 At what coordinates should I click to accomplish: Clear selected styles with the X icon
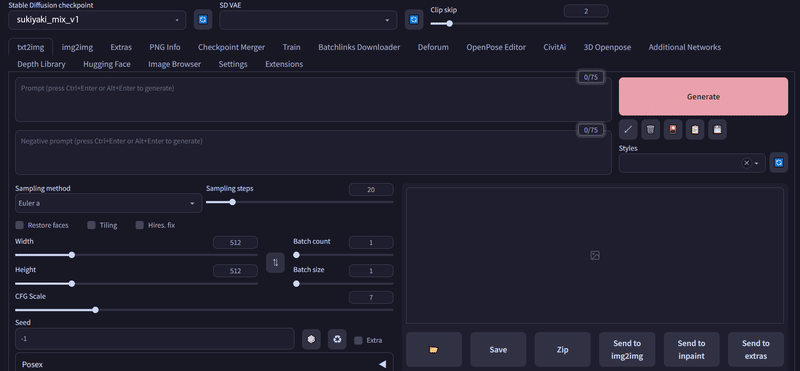pyautogui.click(x=746, y=163)
